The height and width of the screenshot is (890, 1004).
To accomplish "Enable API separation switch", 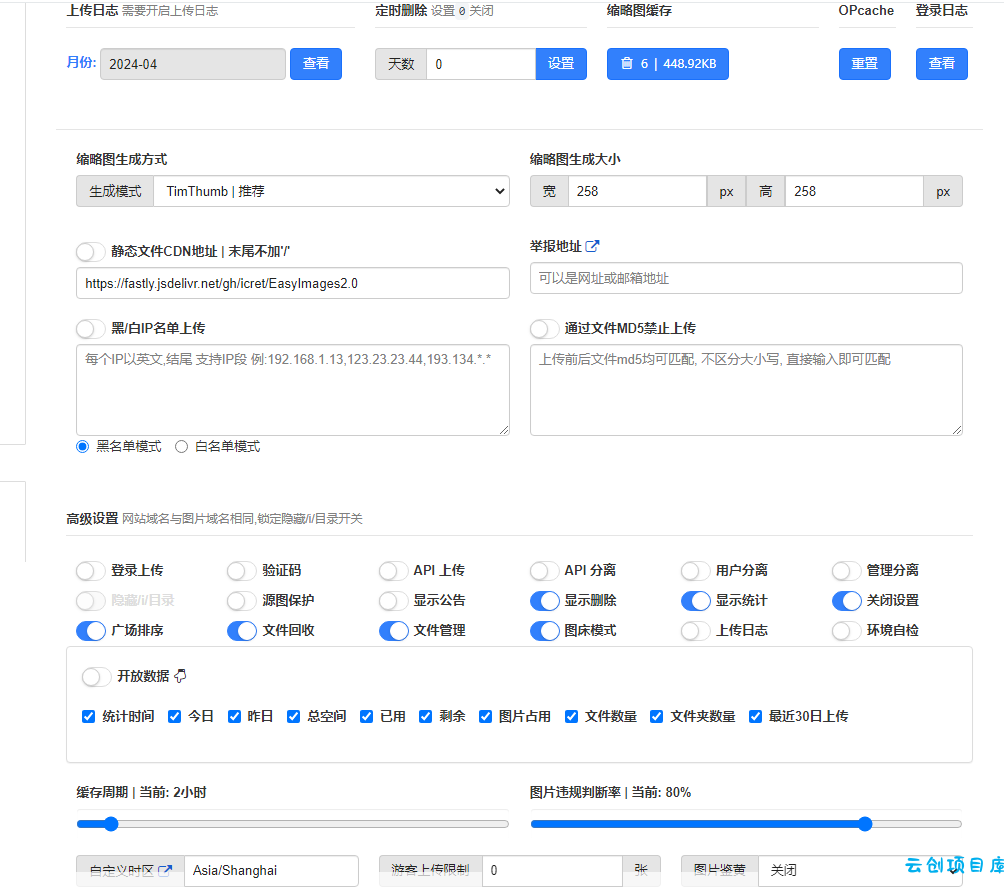I will coord(544,570).
